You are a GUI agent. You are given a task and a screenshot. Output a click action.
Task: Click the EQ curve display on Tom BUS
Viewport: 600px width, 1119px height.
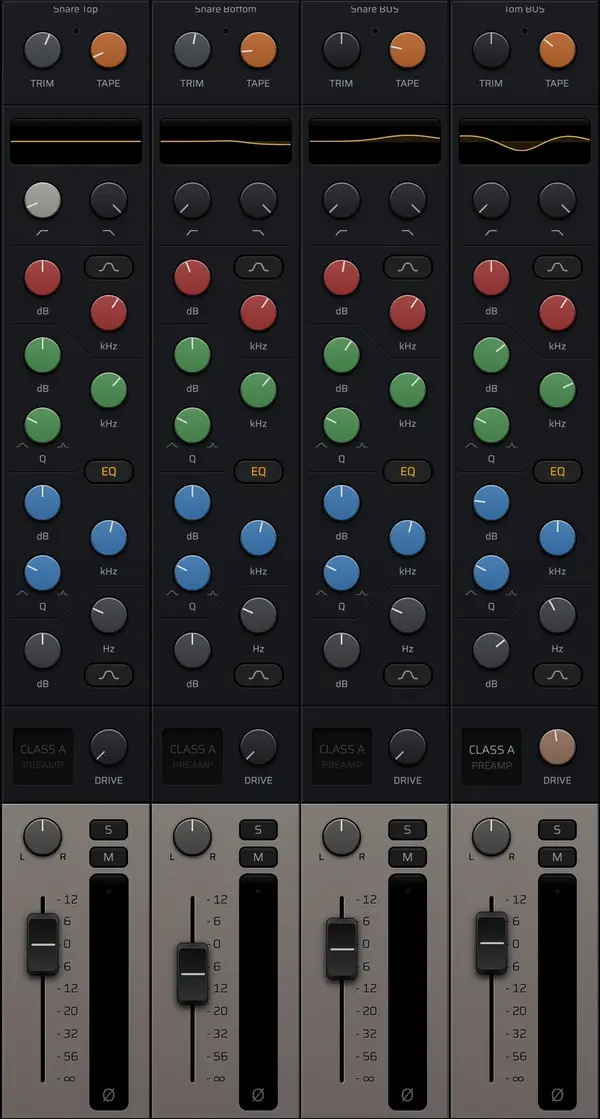pyautogui.click(x=524, y=141)
